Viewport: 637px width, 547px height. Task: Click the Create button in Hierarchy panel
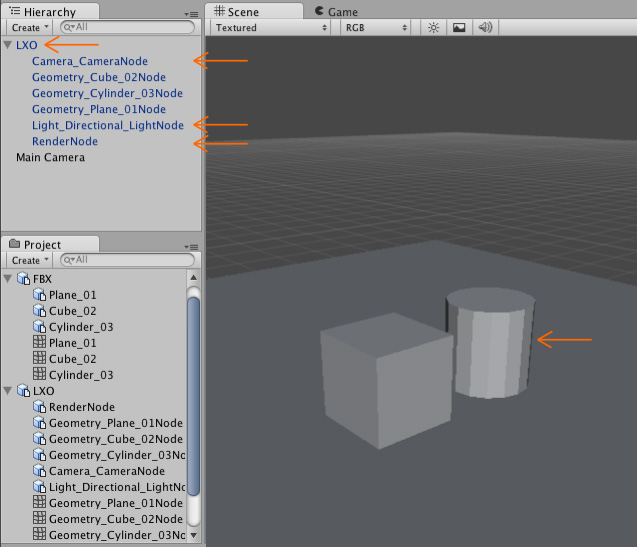(29, 28)
